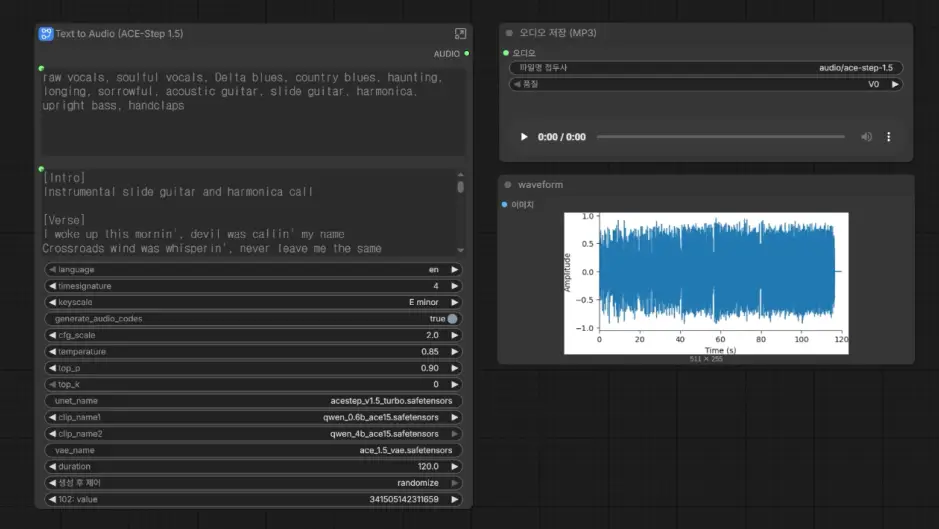Select previous clip_name2 model
Screen dimensions: 939x529
pos(52,434)
